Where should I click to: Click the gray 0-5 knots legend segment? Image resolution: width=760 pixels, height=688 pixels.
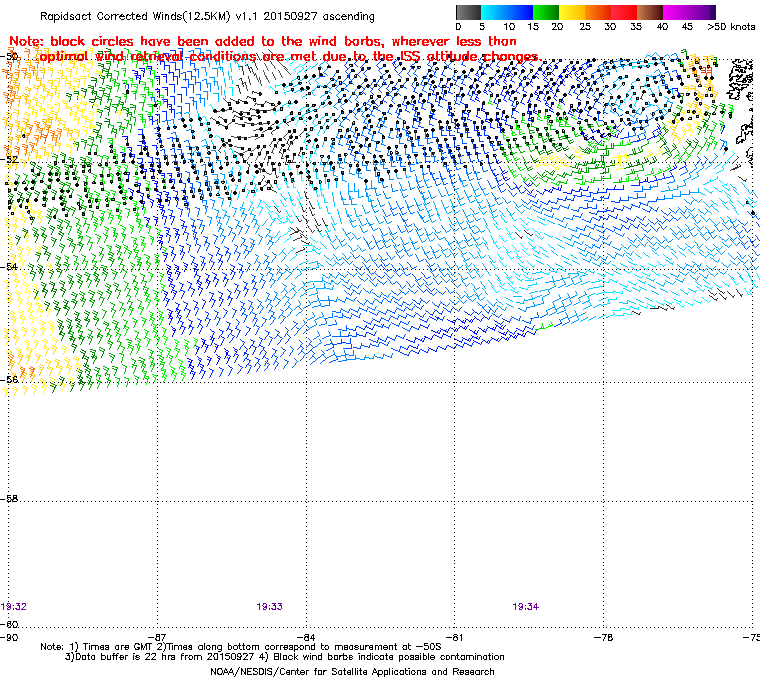[468, 12]
